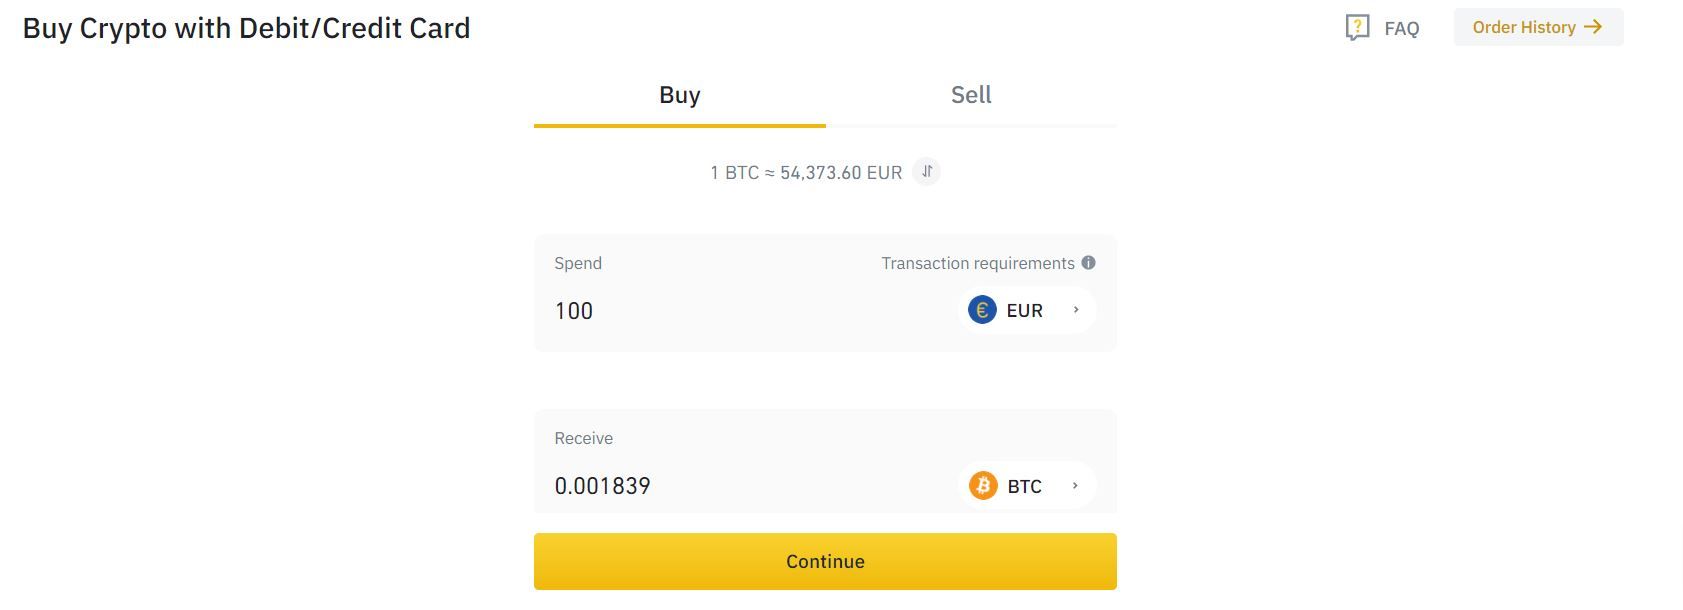Expand the BTC crypto chevron
1683x610 pixels.
coord(1075,486)
